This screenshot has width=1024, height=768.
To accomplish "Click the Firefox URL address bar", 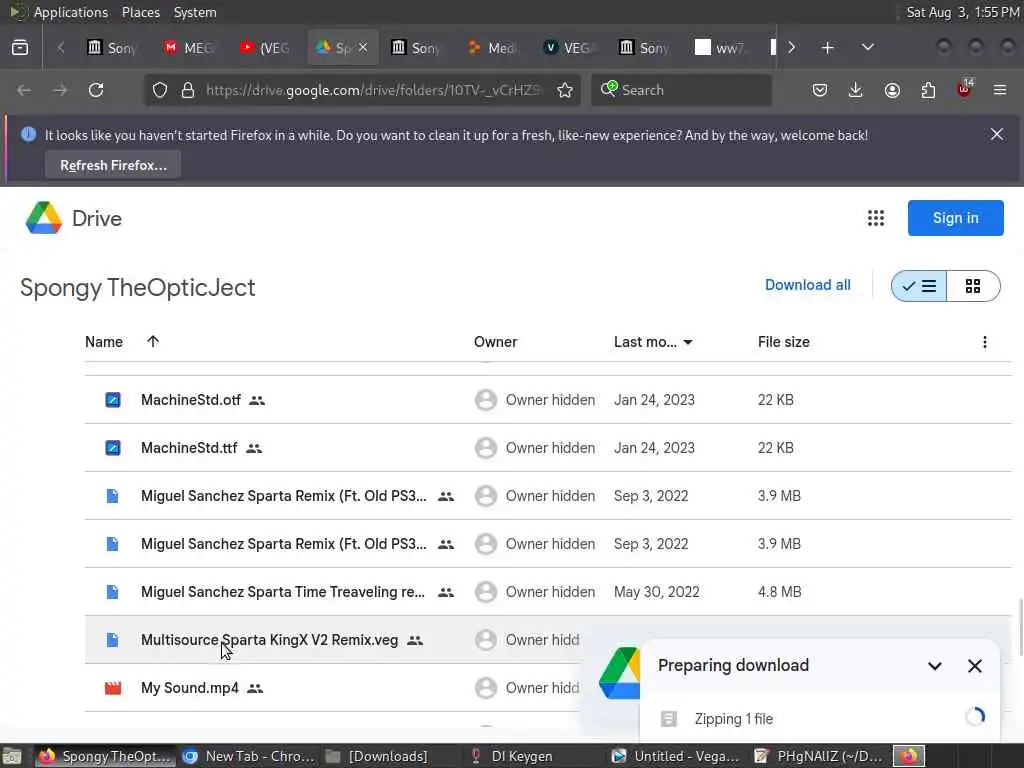I will tap(370, 90).
